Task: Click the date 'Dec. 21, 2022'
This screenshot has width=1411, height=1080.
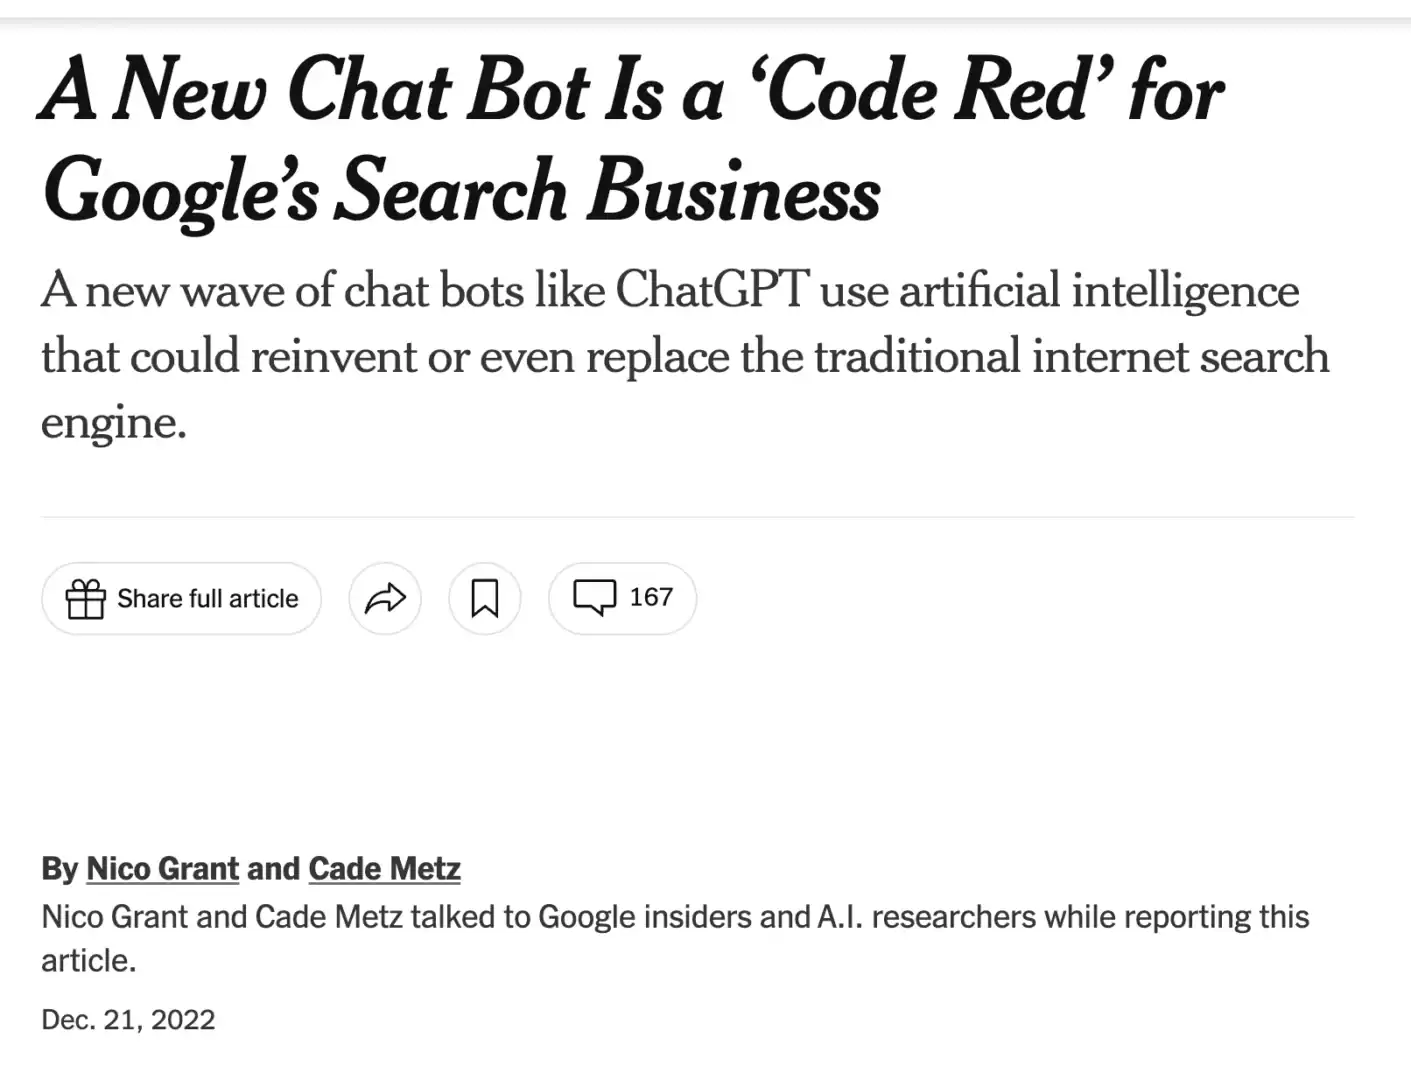Action: (128, 1018)
